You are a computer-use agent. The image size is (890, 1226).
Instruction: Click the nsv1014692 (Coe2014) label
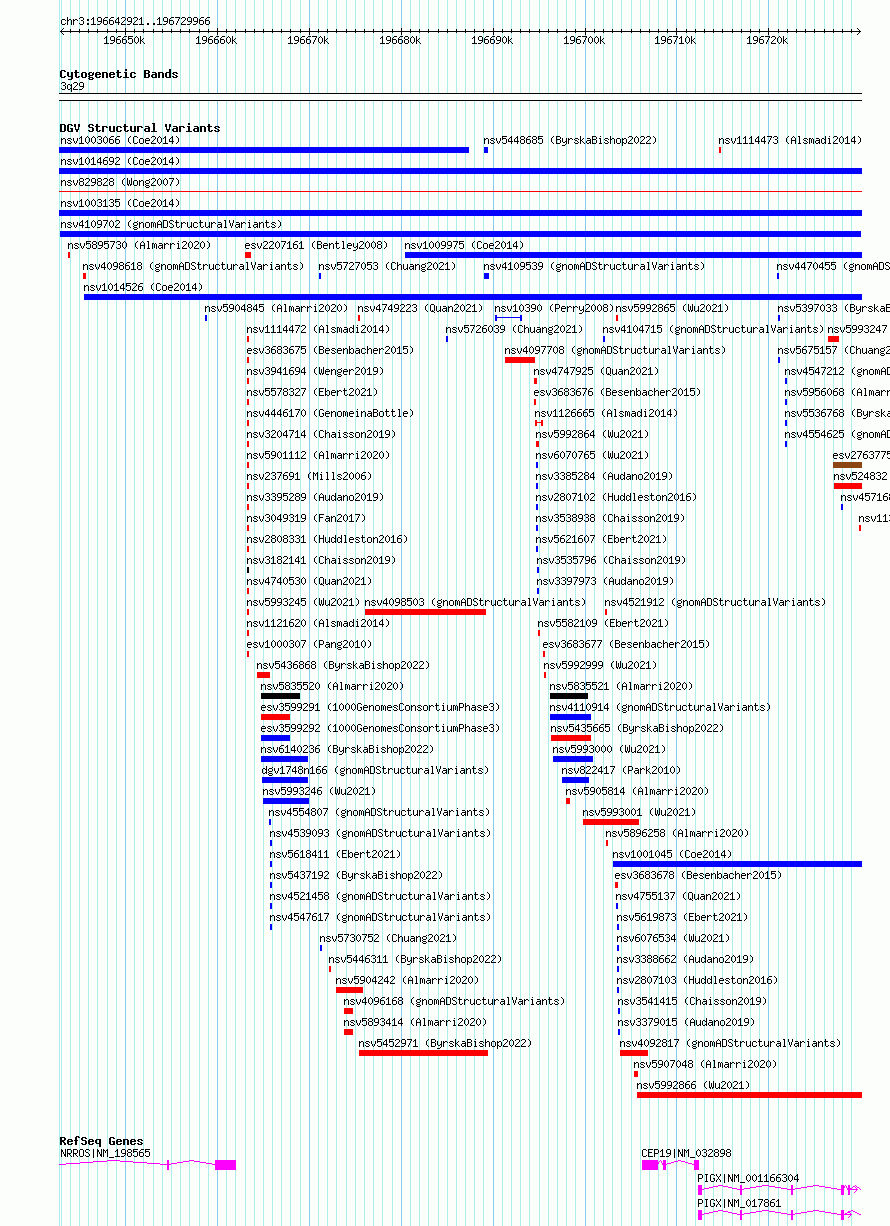(120, 162)
